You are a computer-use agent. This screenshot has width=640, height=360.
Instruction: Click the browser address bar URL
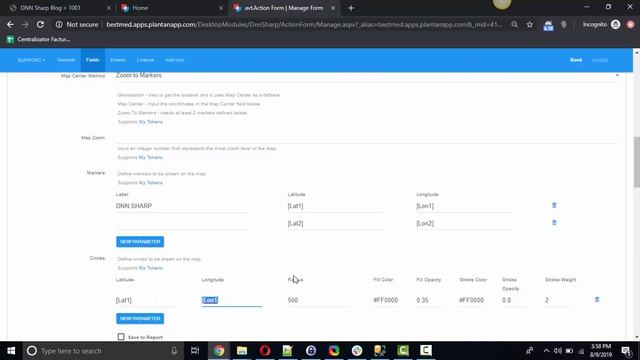click(304, 24)
